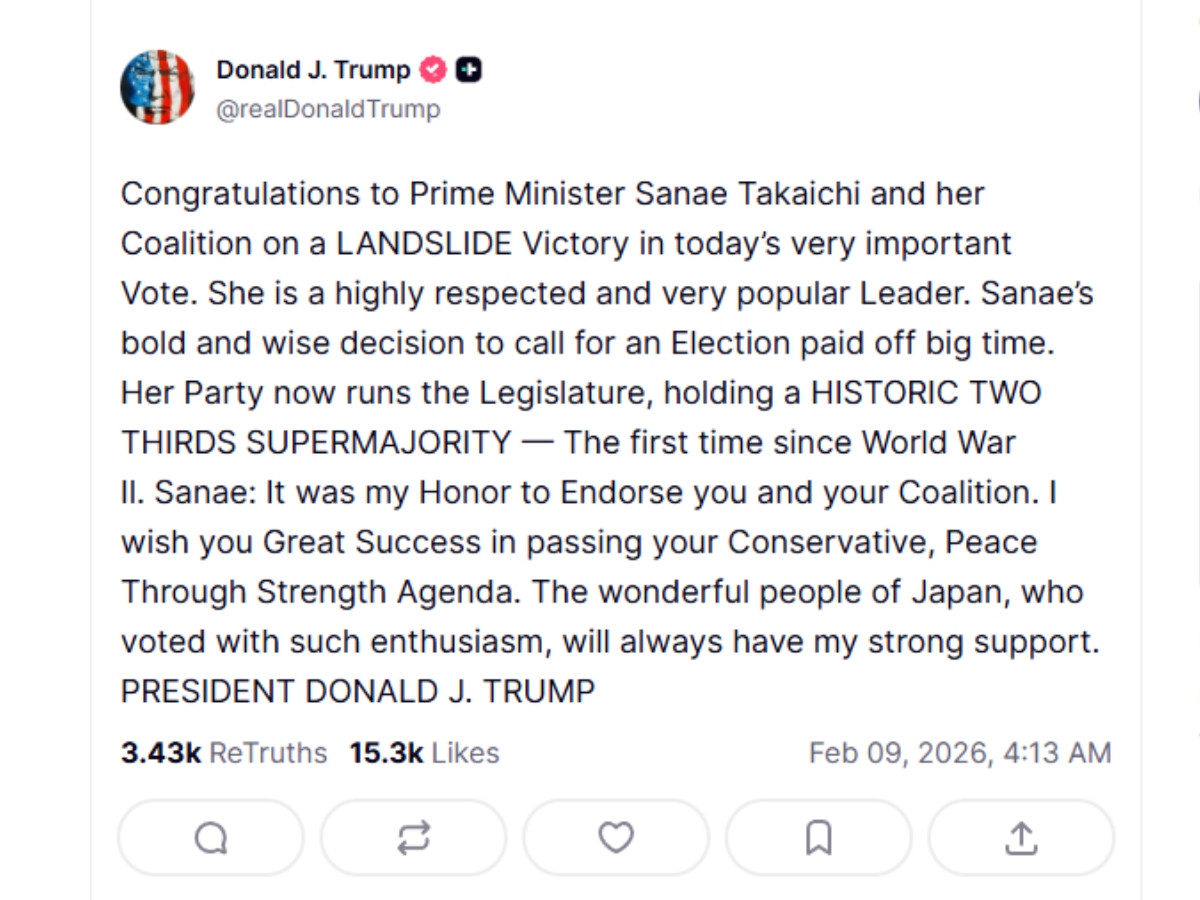Select the bookmark icon below the post
Viewport: 1200px width, 900px height.
pos(818,838)
